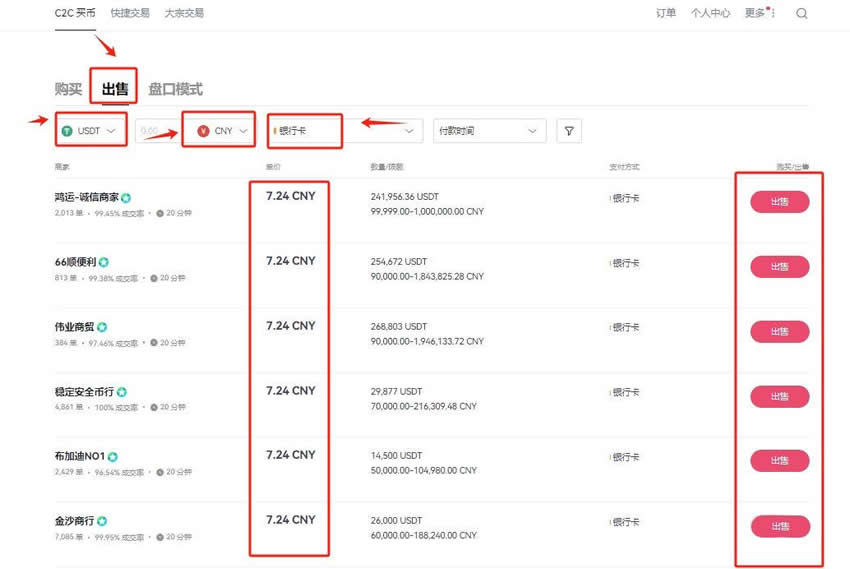This screenshot has width=850, height=569.
Task: Click 出售 button for 稳定安全币行
Action: [x=780, y=397]
